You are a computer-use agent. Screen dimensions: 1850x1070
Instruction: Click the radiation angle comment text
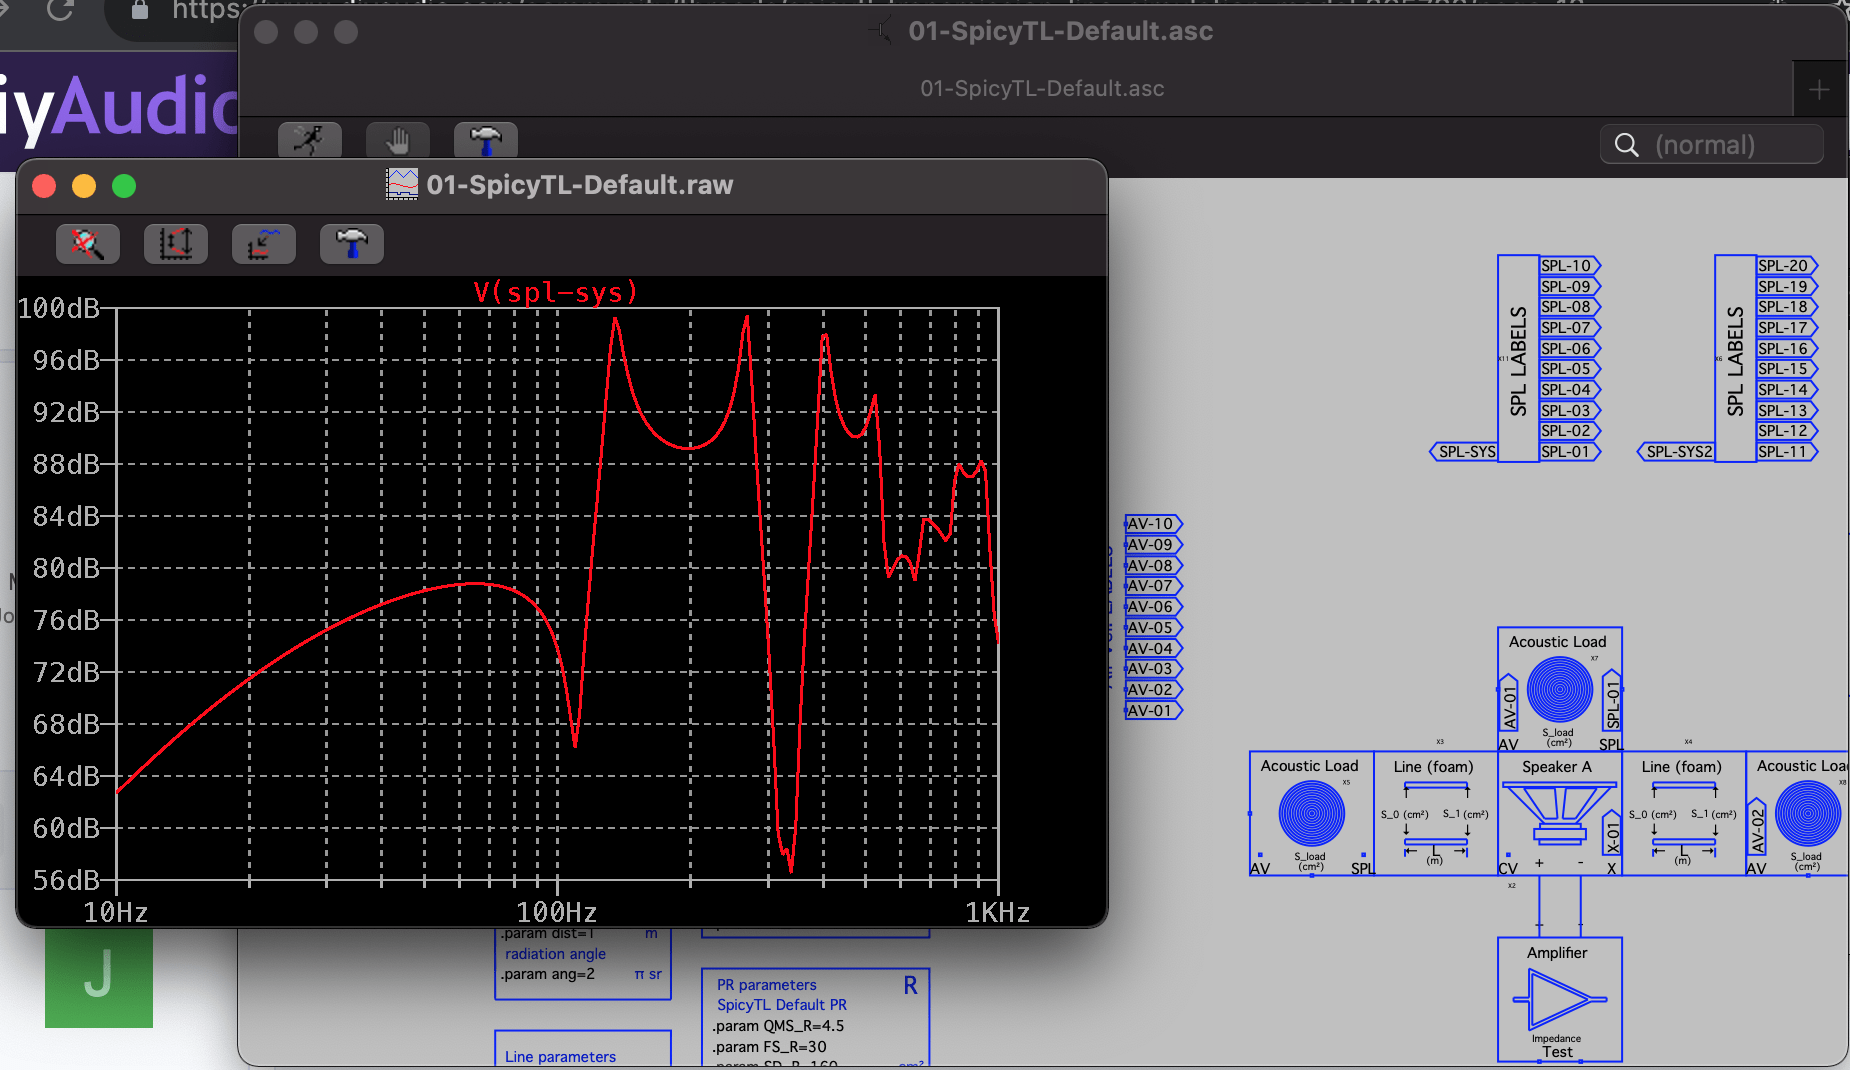tap(555, 954)
